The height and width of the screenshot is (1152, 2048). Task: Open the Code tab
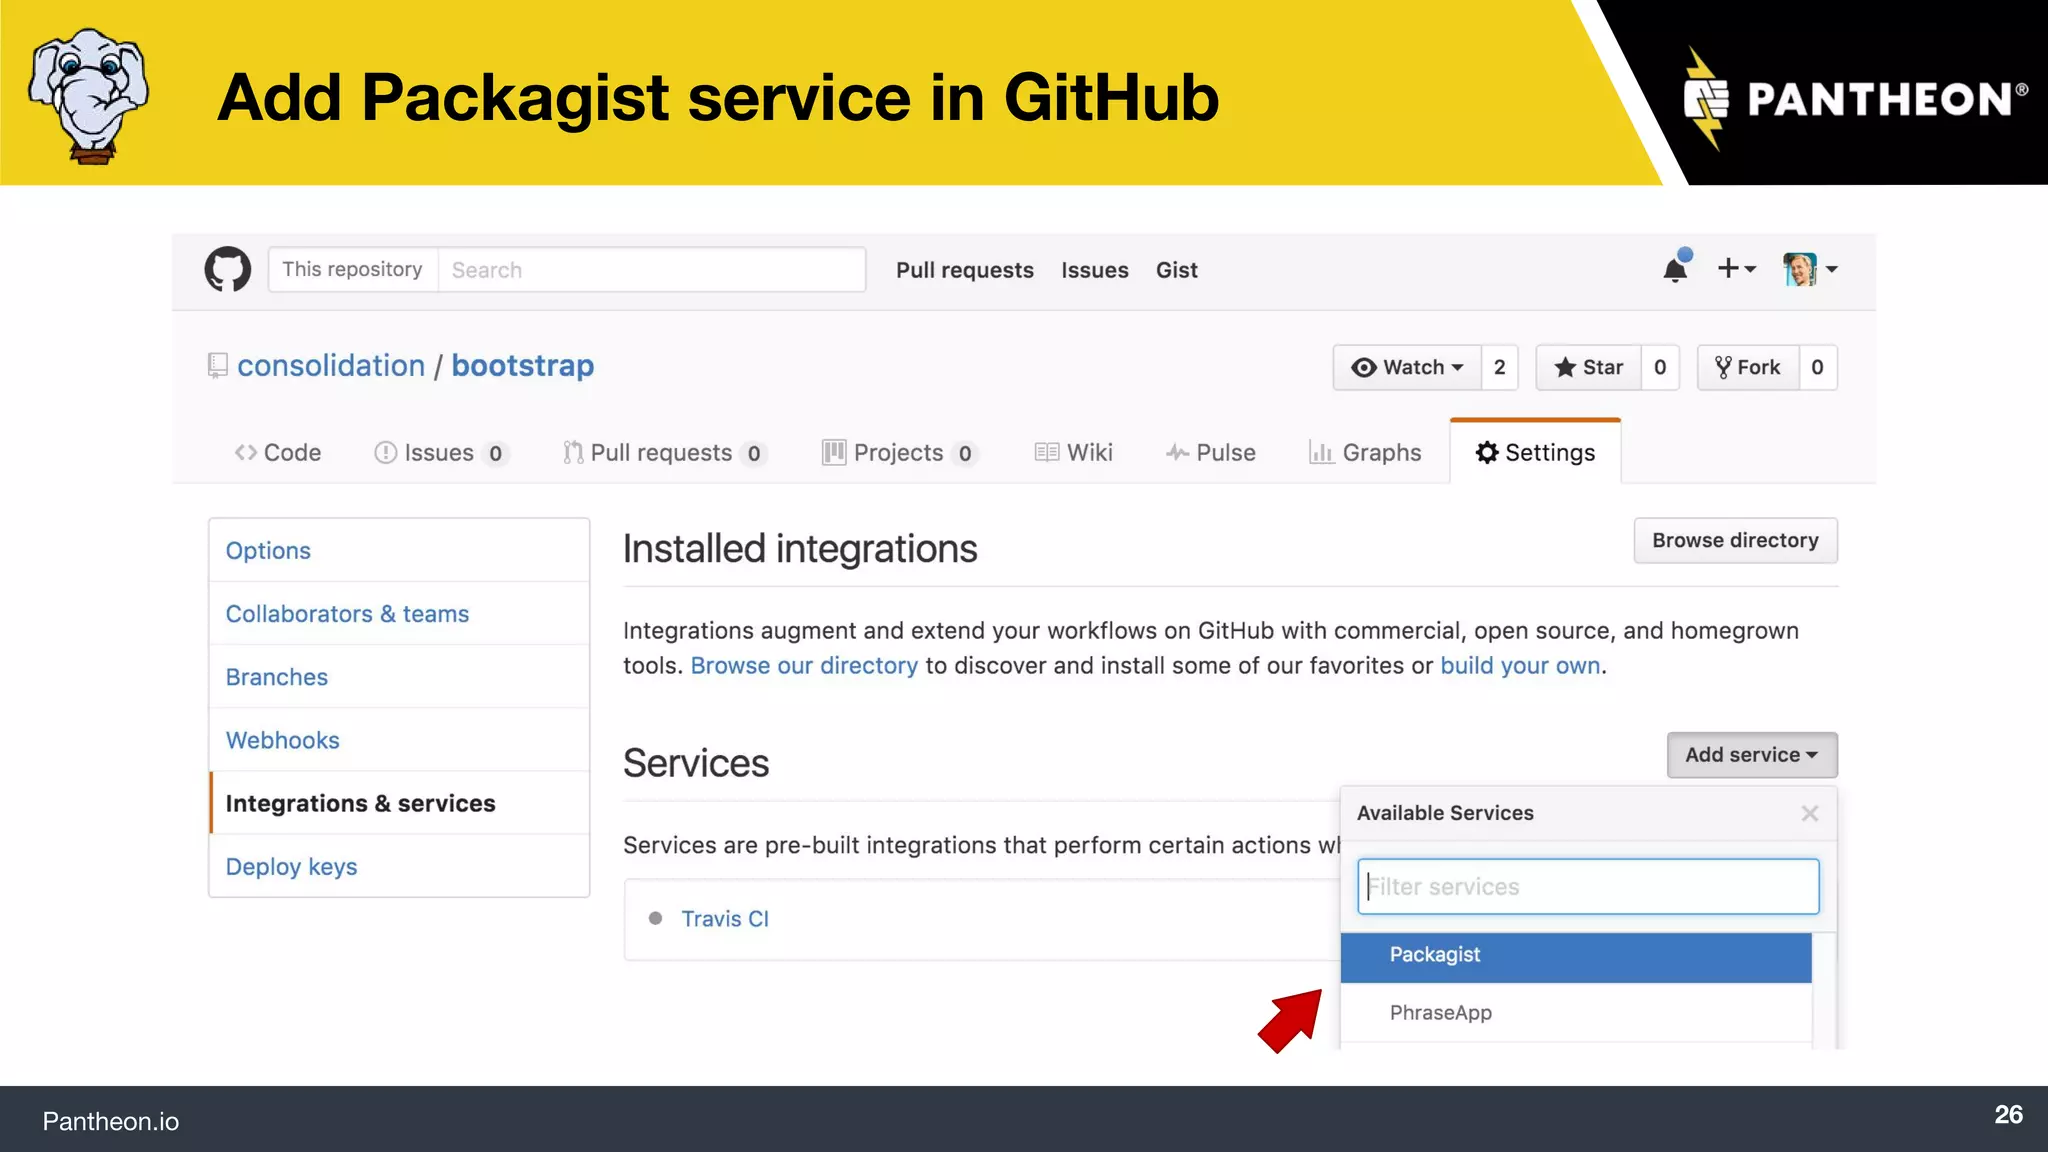point(278,452)
